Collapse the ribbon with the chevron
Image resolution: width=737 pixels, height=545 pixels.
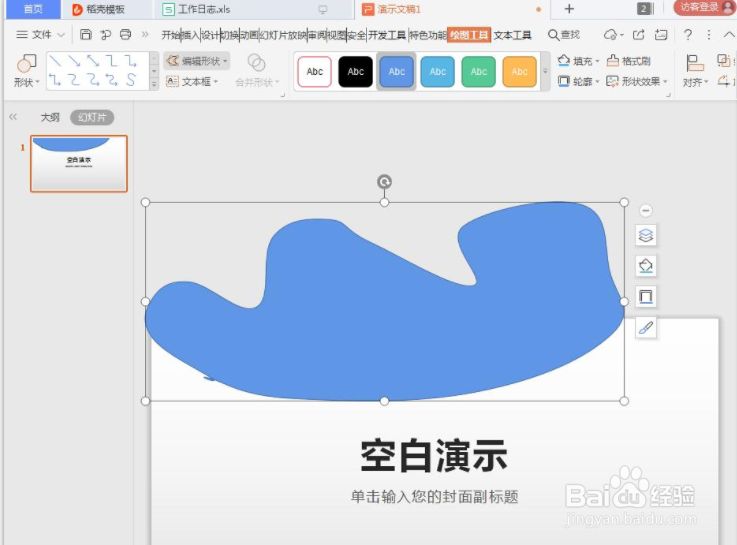point(729,35)
